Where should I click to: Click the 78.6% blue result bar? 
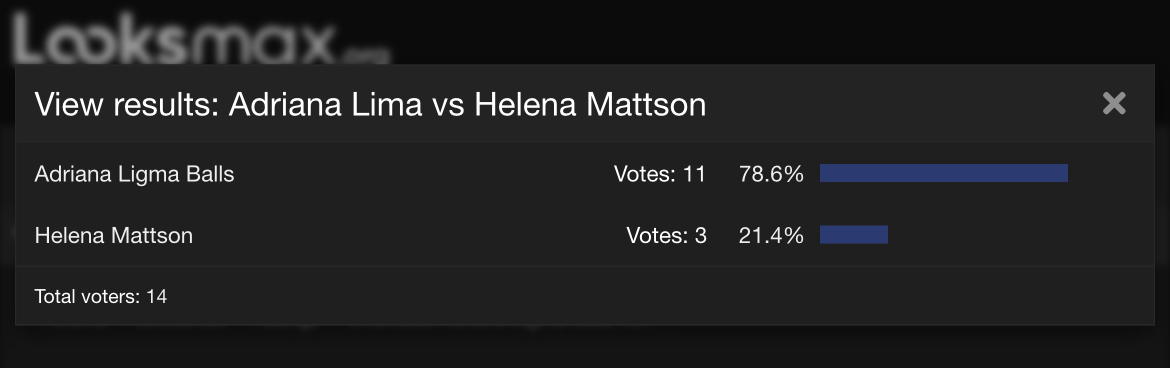[944, 173]
